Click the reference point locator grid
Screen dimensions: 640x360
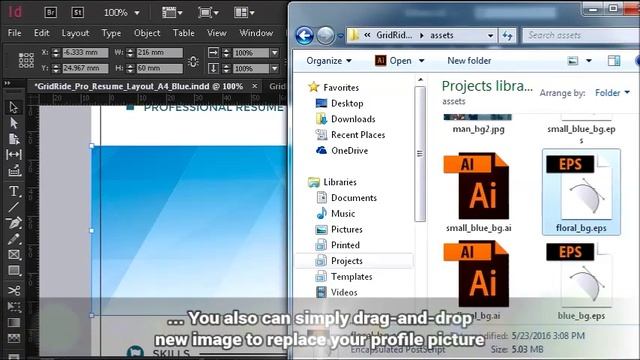pos(26,60)
